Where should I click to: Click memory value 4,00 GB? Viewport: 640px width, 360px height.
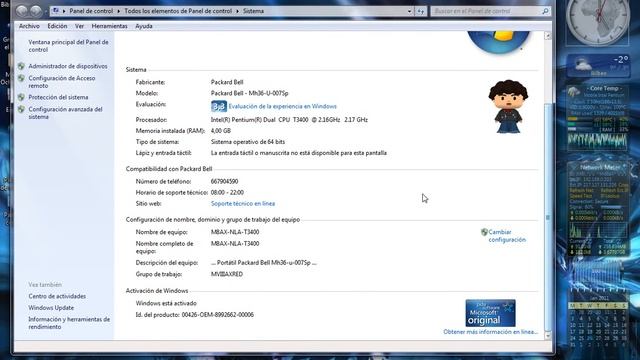click(x=221, y=131)
